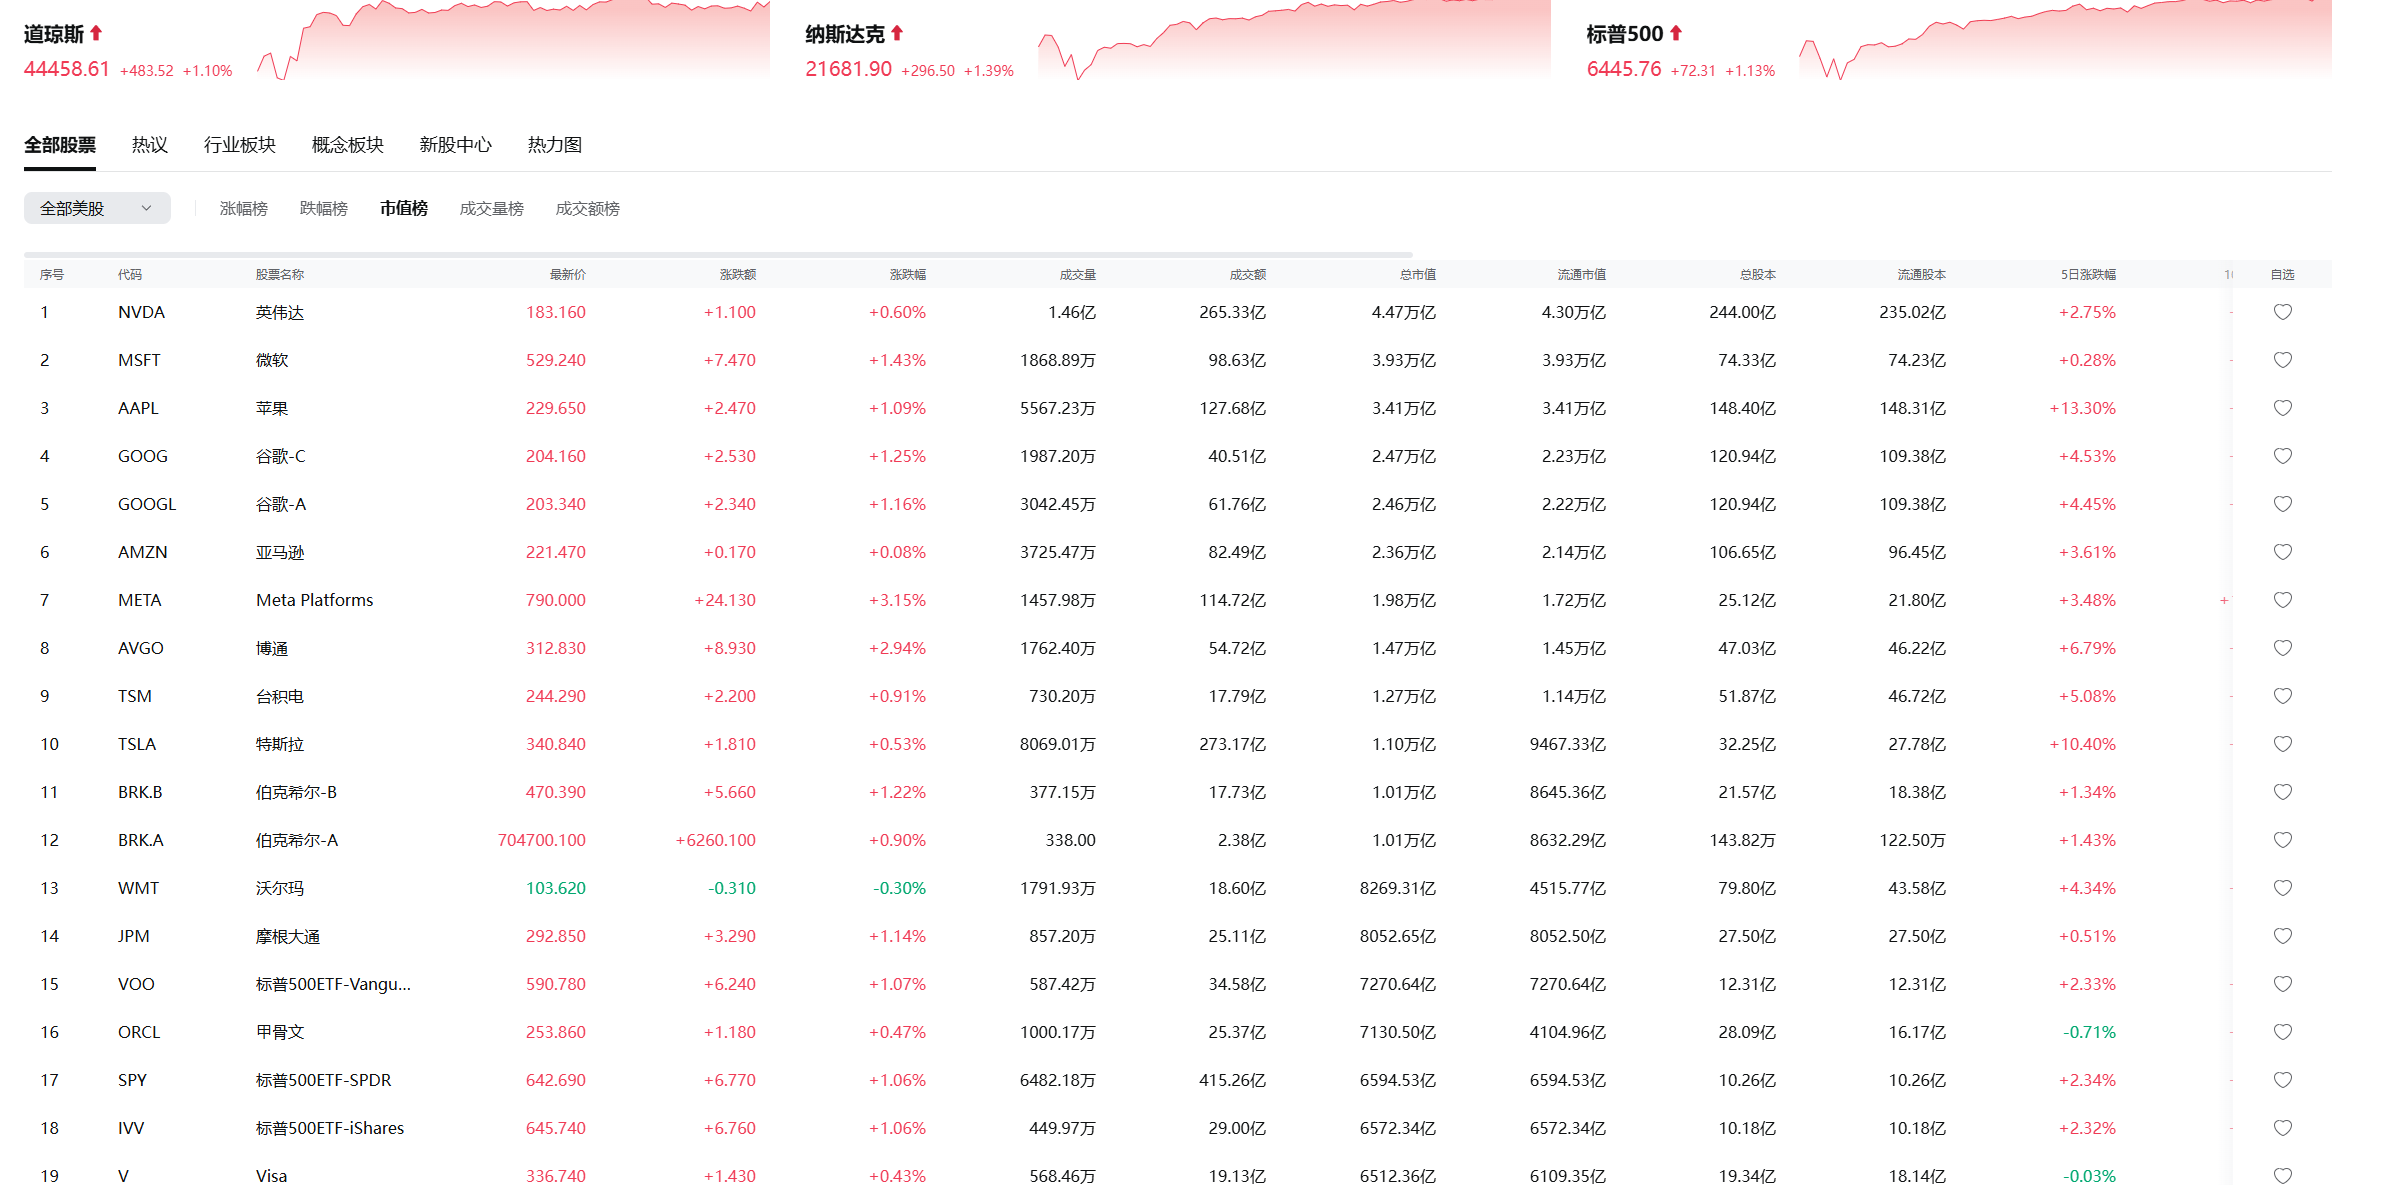This screenshot has width=2391, height=1185.
Task: Click the 流通市值 column header
Action: [1582, 274]
